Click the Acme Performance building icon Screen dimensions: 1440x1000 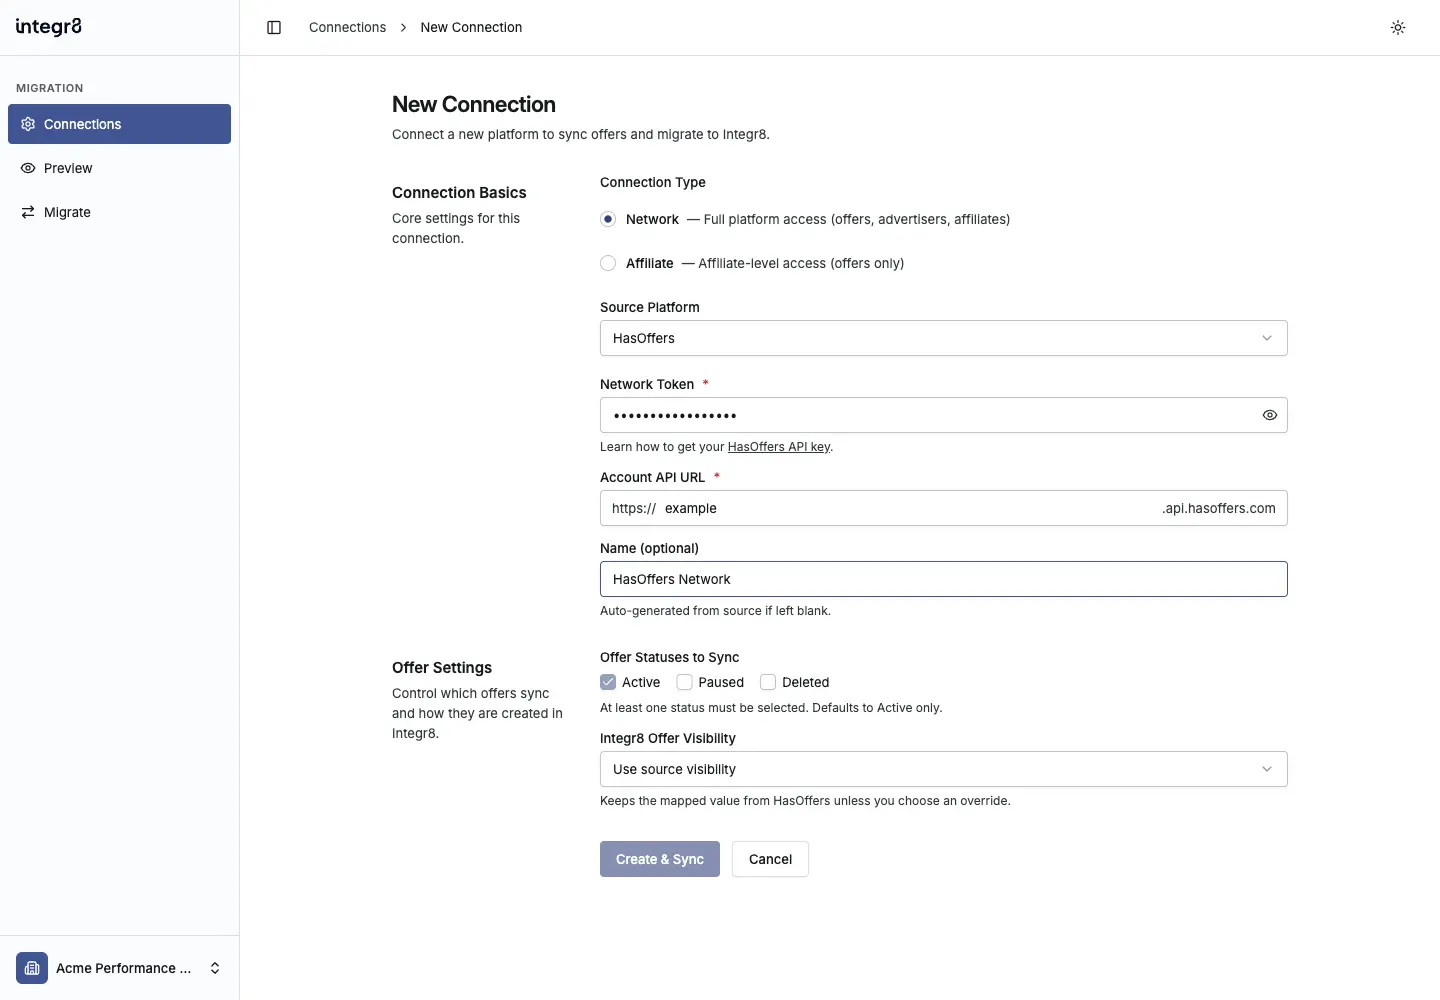(32, 968)
